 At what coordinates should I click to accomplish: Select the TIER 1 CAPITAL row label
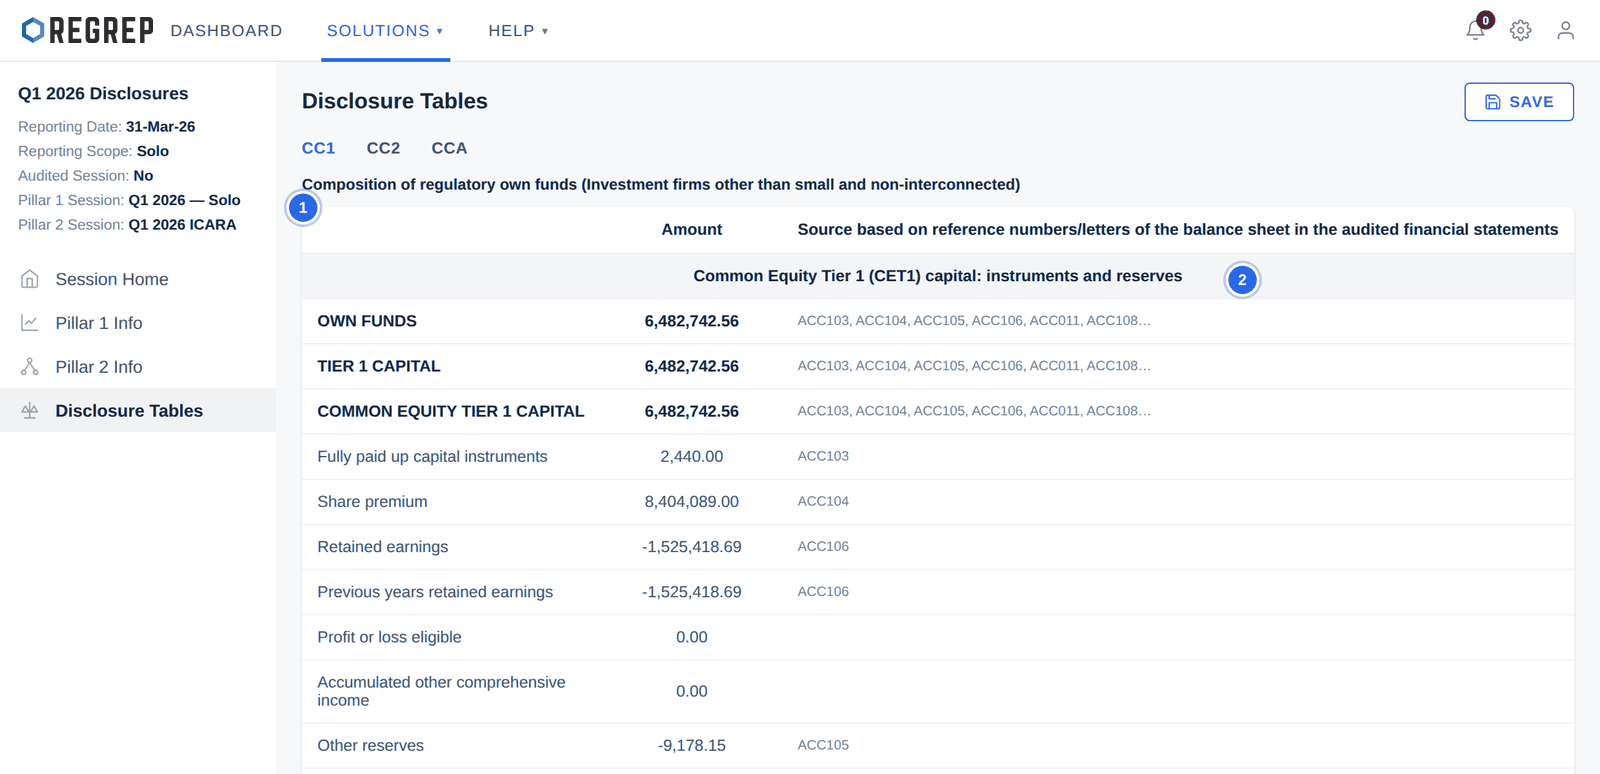378,366
